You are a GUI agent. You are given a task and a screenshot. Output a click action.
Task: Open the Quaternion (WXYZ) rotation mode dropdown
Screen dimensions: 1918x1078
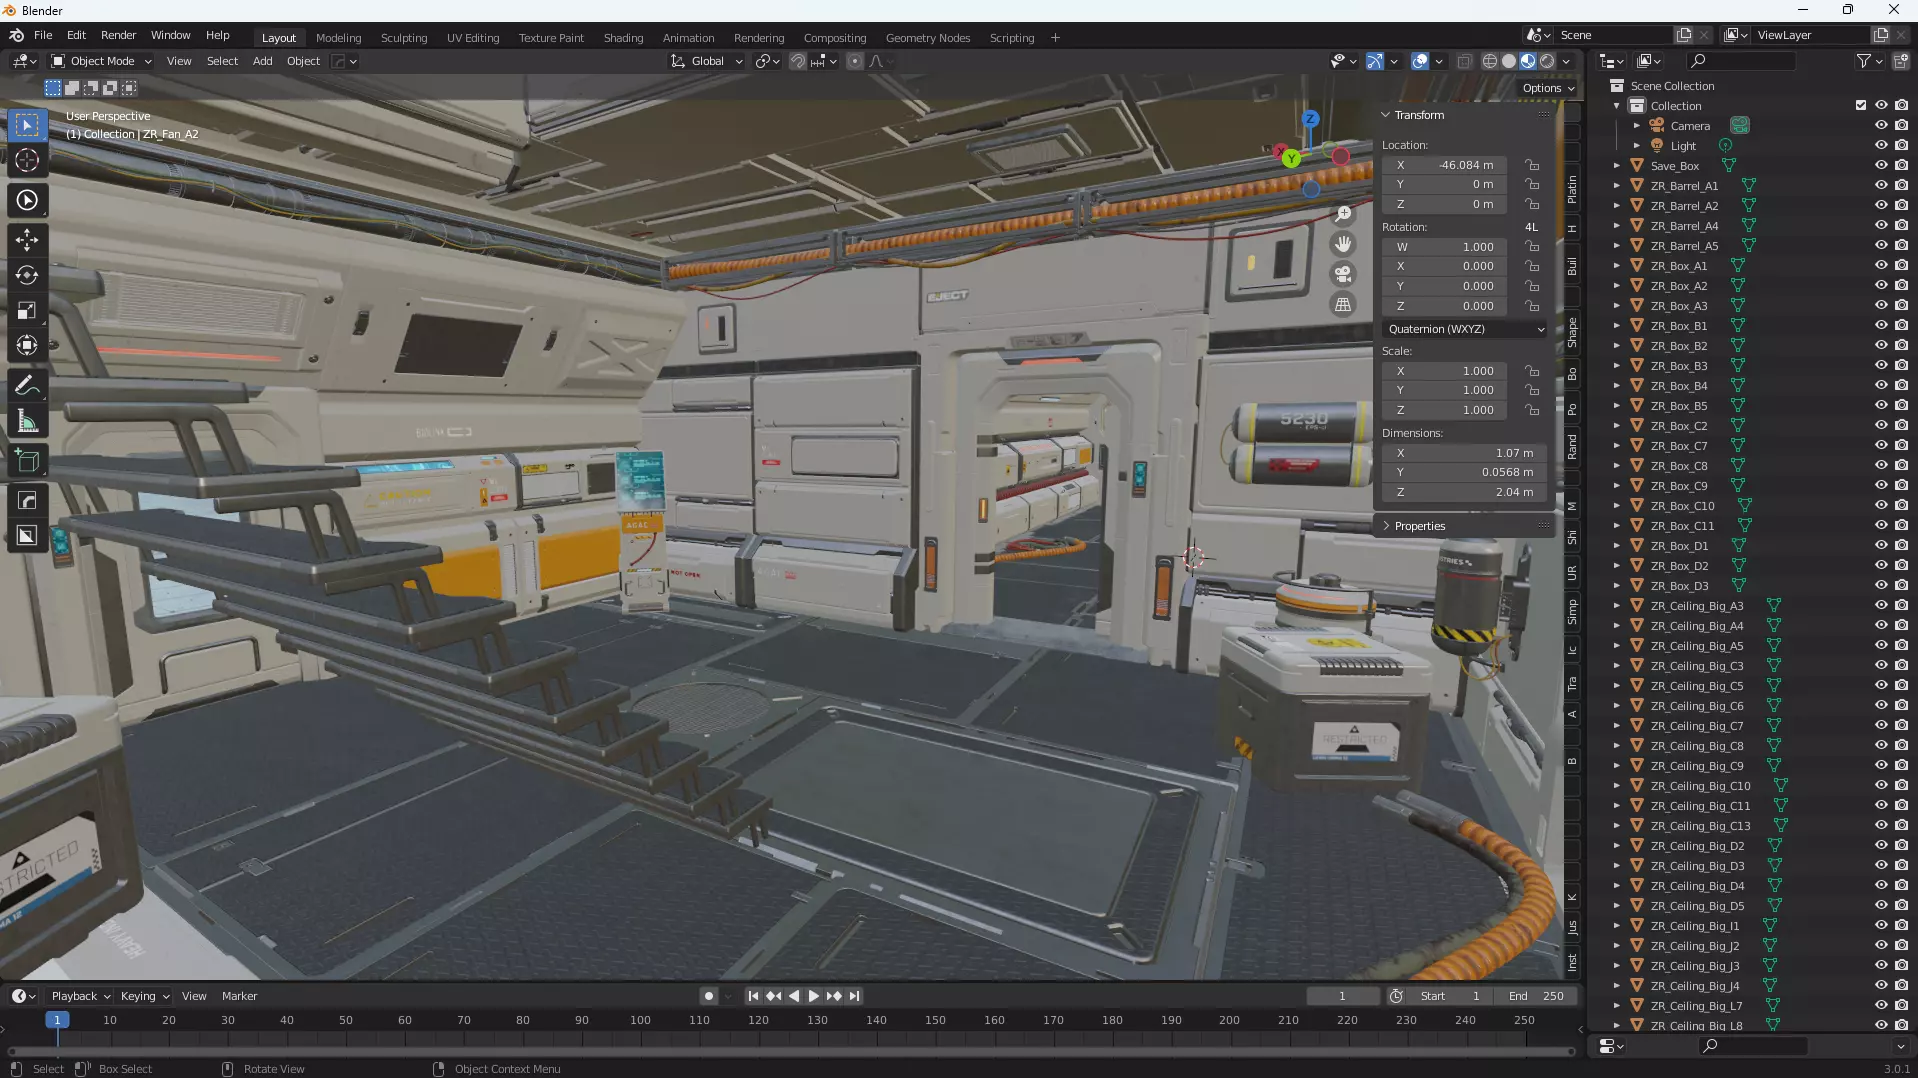(1465, 329)
